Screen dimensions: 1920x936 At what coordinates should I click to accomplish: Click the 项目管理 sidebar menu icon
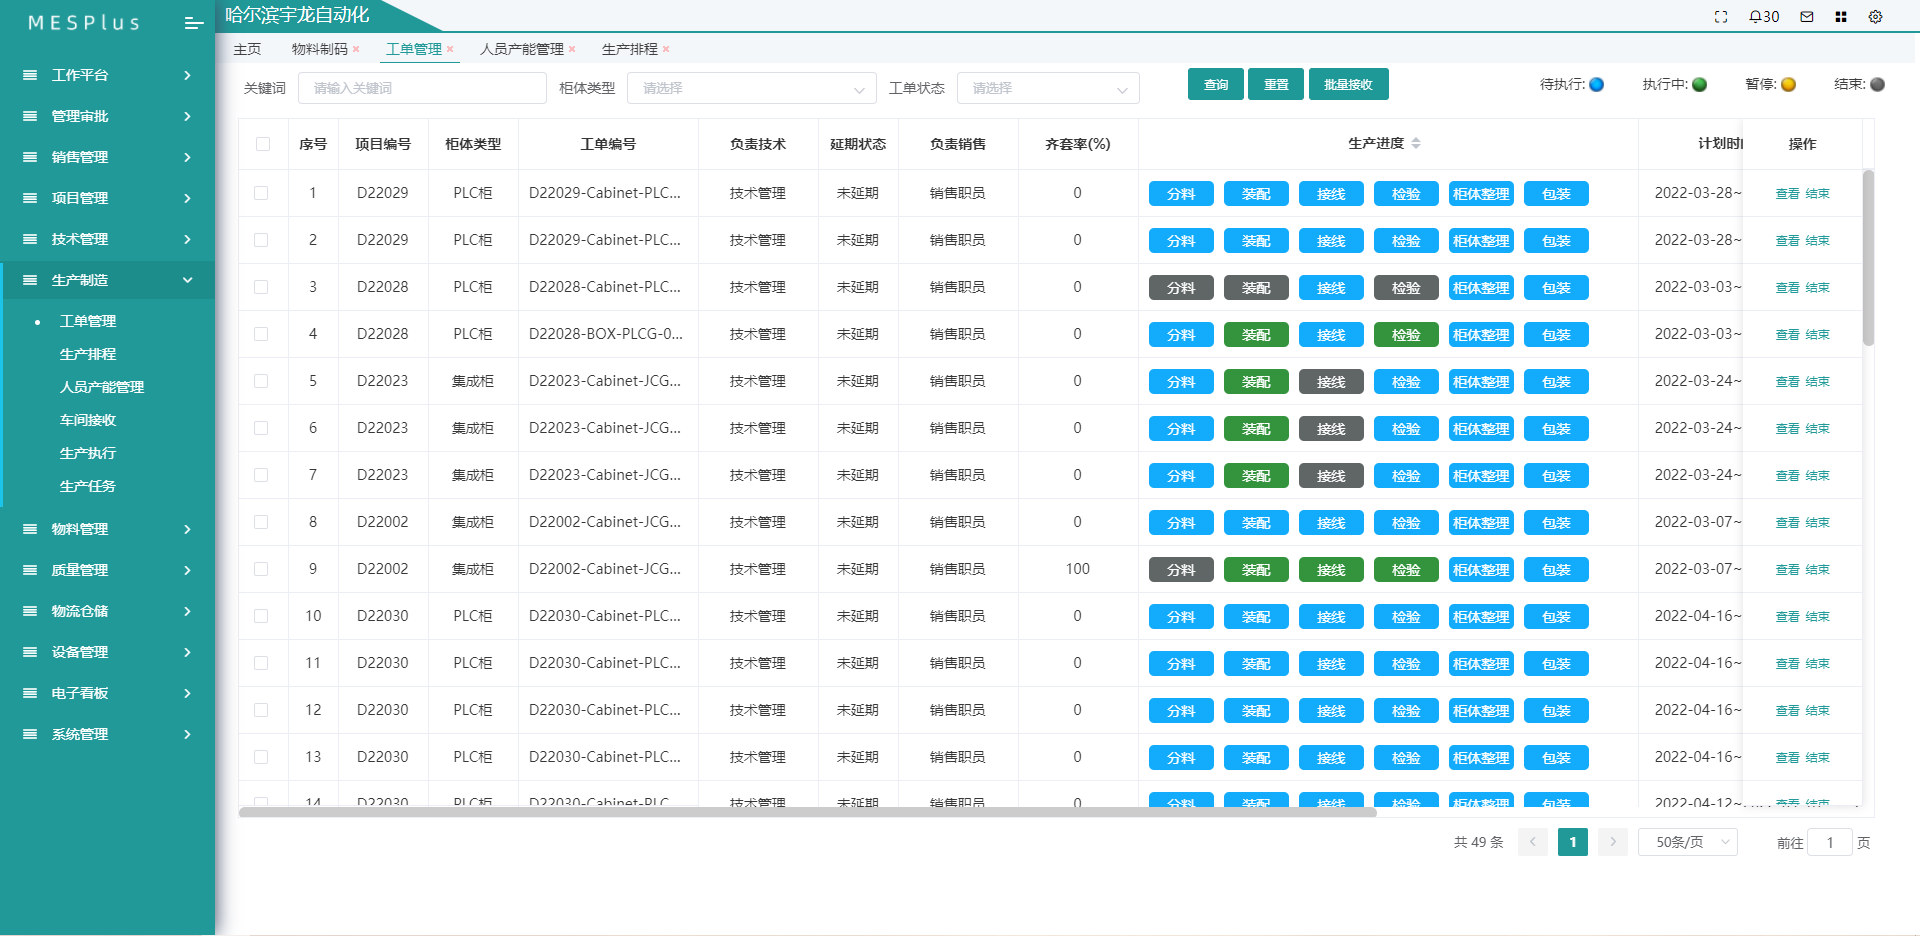pos(30,198)
